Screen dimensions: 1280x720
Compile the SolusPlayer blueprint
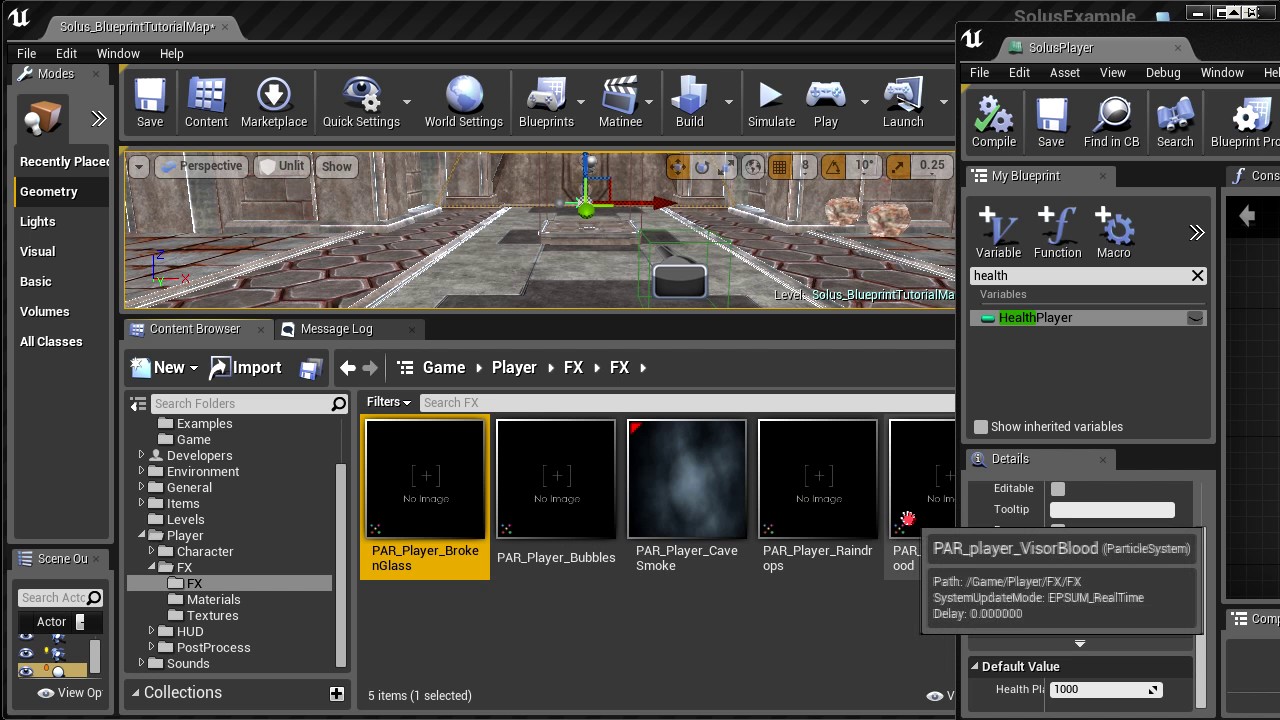pyautogui.click(x=994, y=122)
